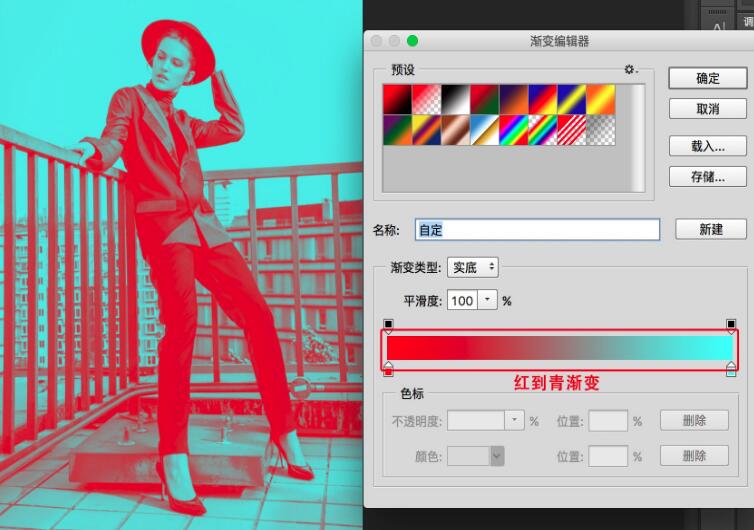Click the 新建 button

click(711, 229)
